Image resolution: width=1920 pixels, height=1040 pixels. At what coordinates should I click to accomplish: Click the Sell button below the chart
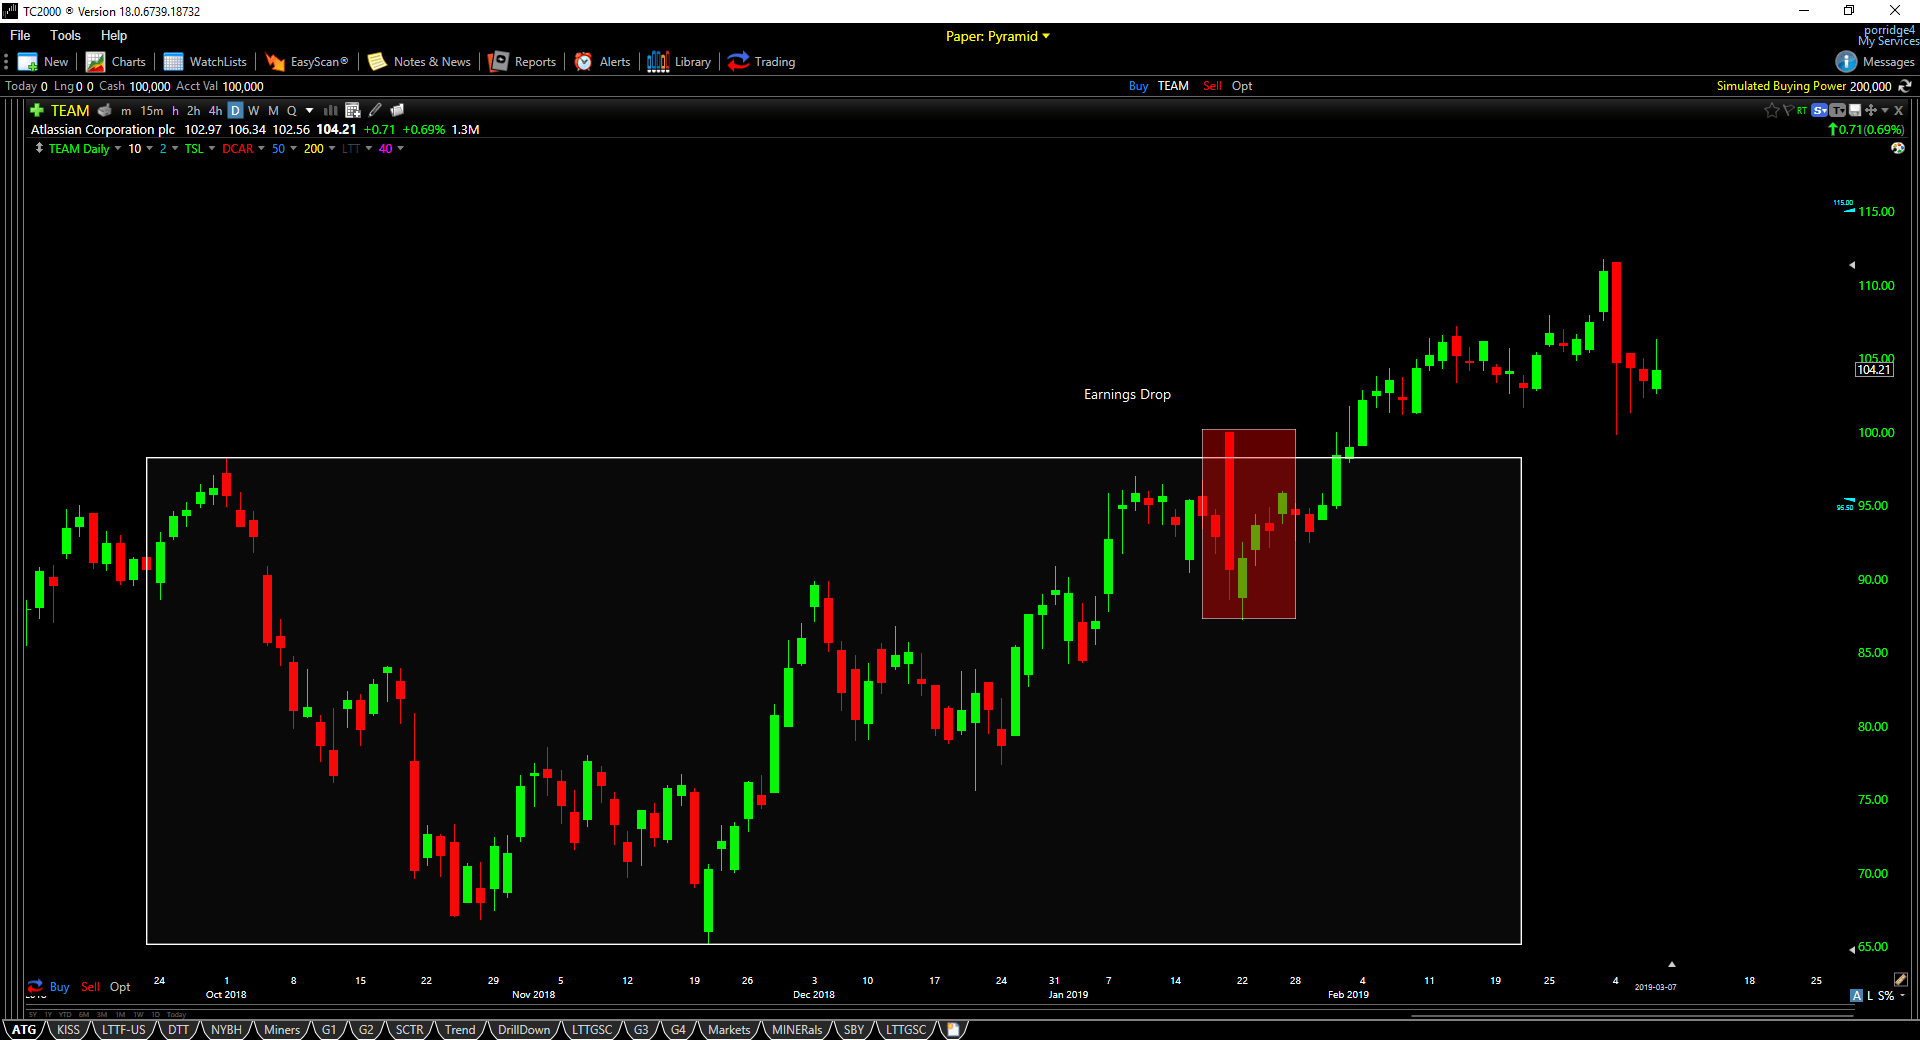click(x=90, y=987)
